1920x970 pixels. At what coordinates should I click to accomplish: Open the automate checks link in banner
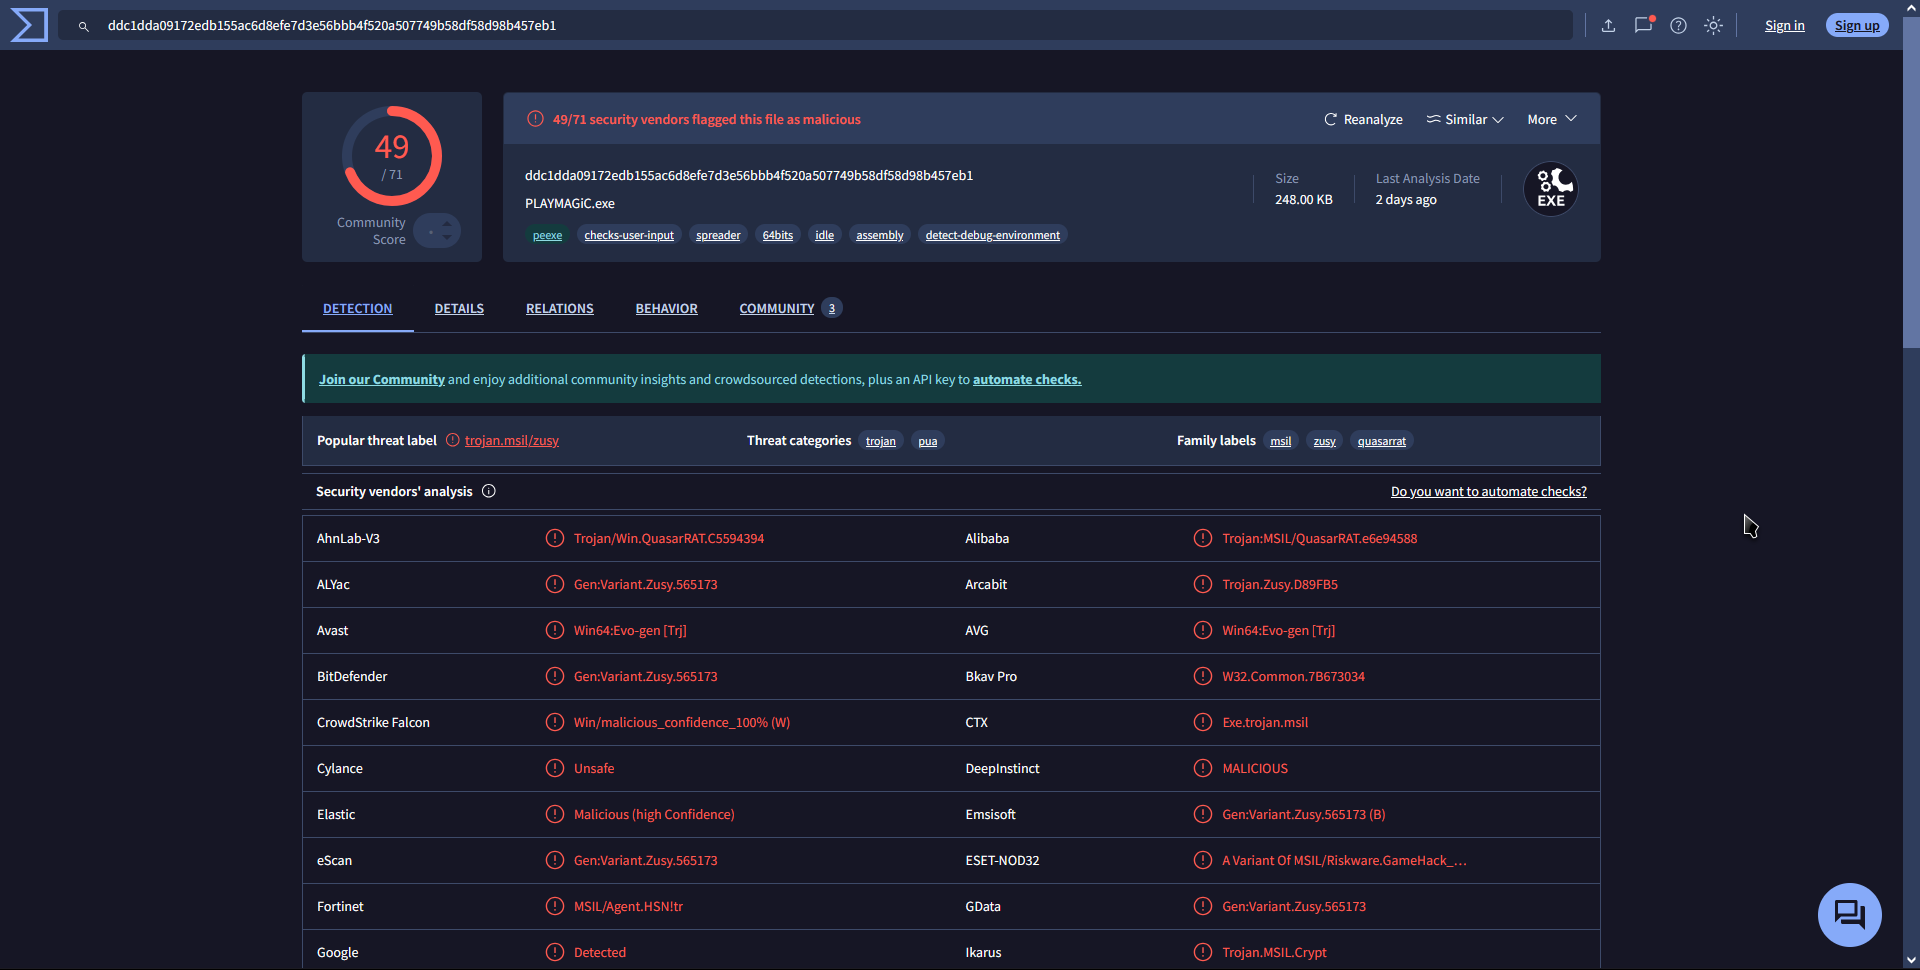pyautogui.click(x=1027, y=379)
